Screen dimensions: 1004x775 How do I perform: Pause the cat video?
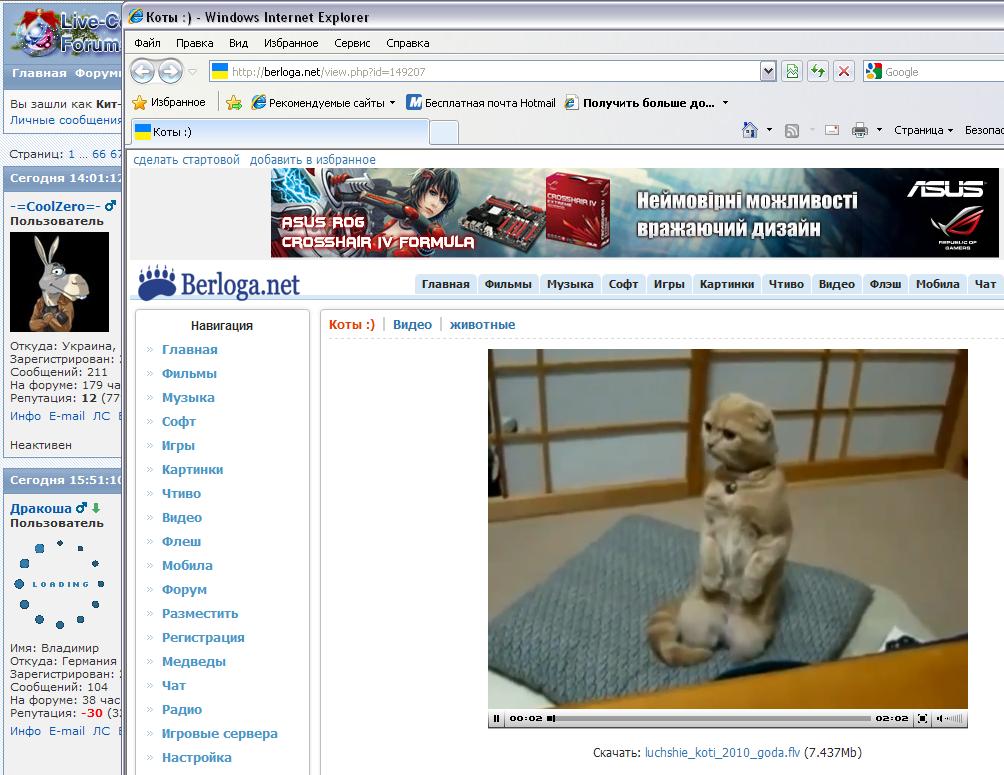point(496,718)
